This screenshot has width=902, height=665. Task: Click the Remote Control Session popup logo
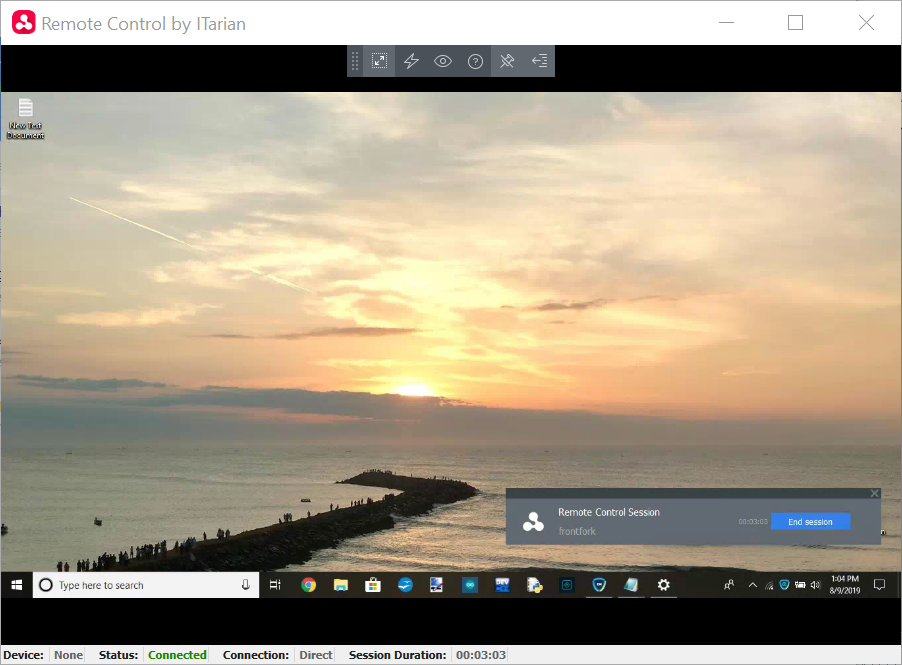[x=533, y=522]
